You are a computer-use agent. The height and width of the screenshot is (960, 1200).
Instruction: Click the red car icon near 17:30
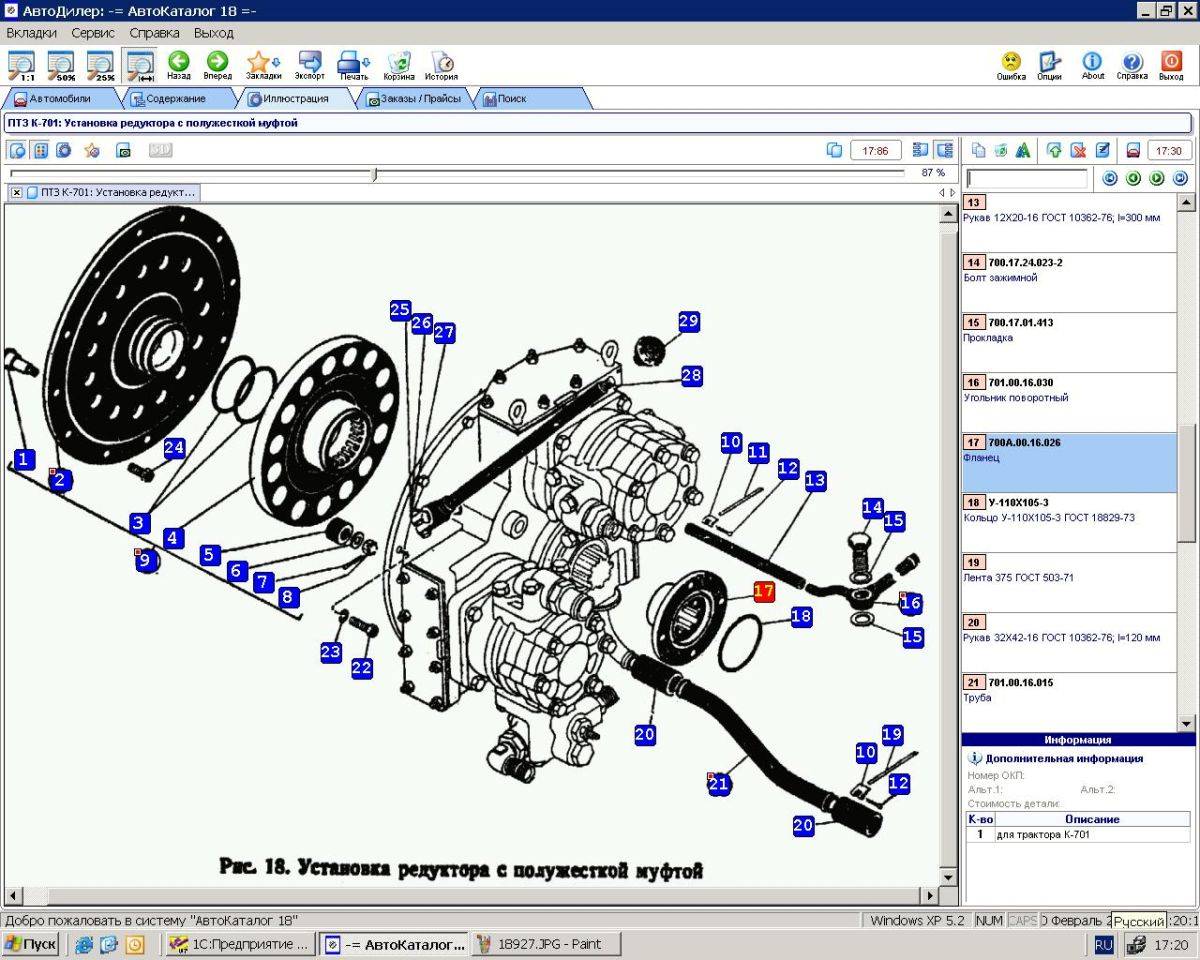[x=1133, y=150]
